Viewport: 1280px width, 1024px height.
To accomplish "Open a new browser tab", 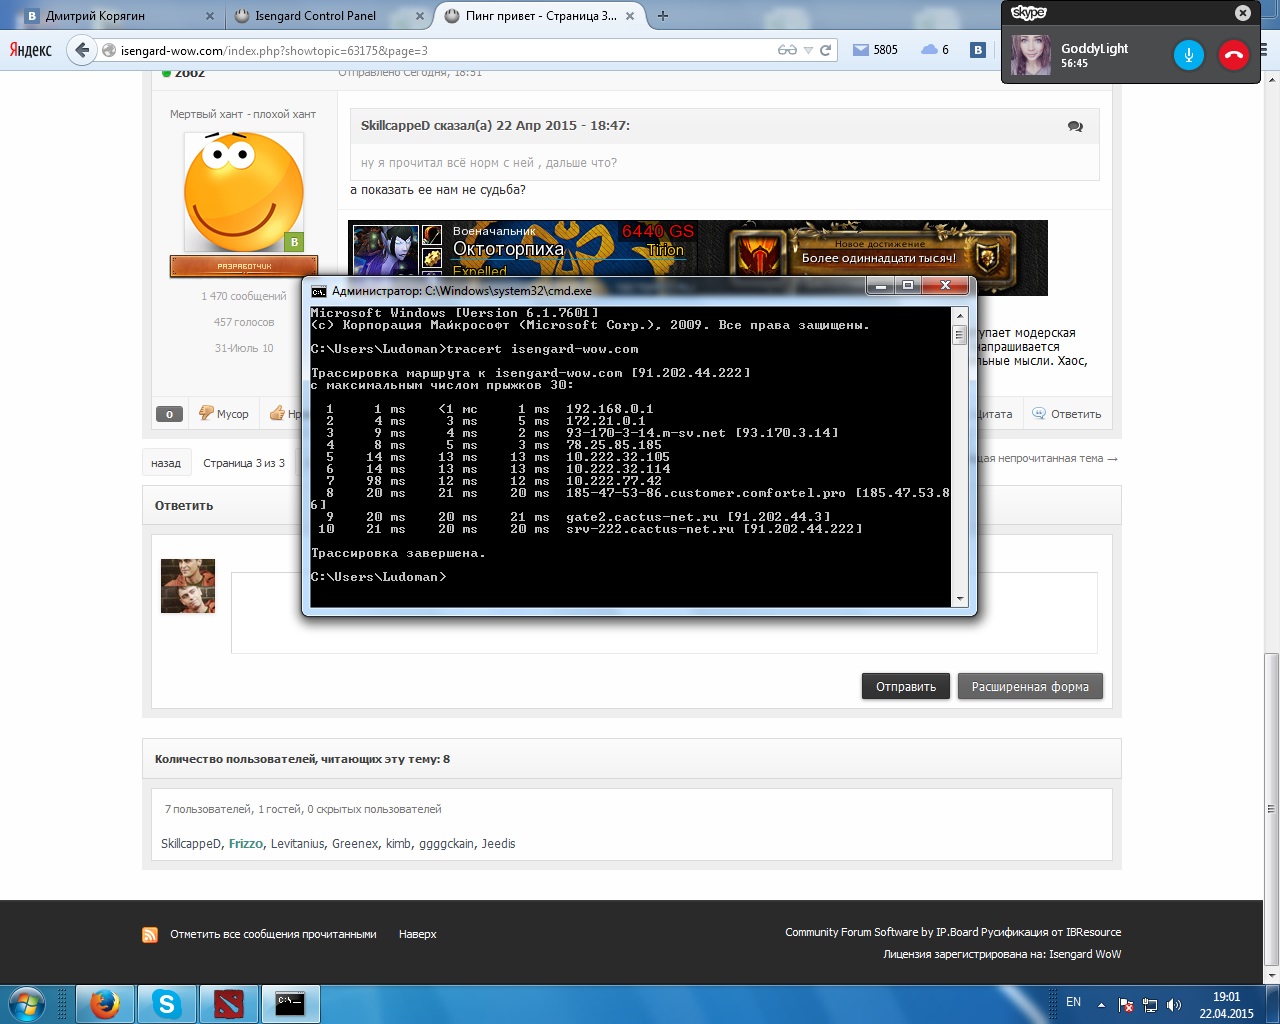I will [662, 15].
